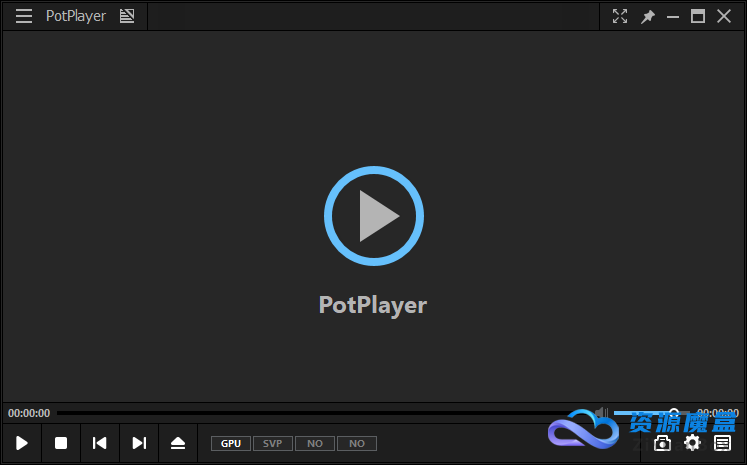Click the second NO status indicator
The image size is (747, 465).
[357, 443]
